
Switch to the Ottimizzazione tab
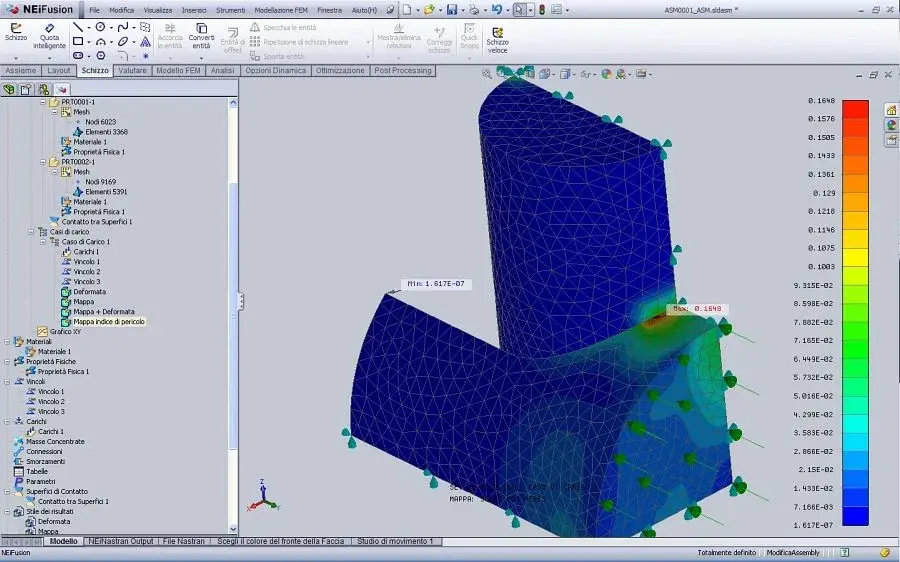340,71
